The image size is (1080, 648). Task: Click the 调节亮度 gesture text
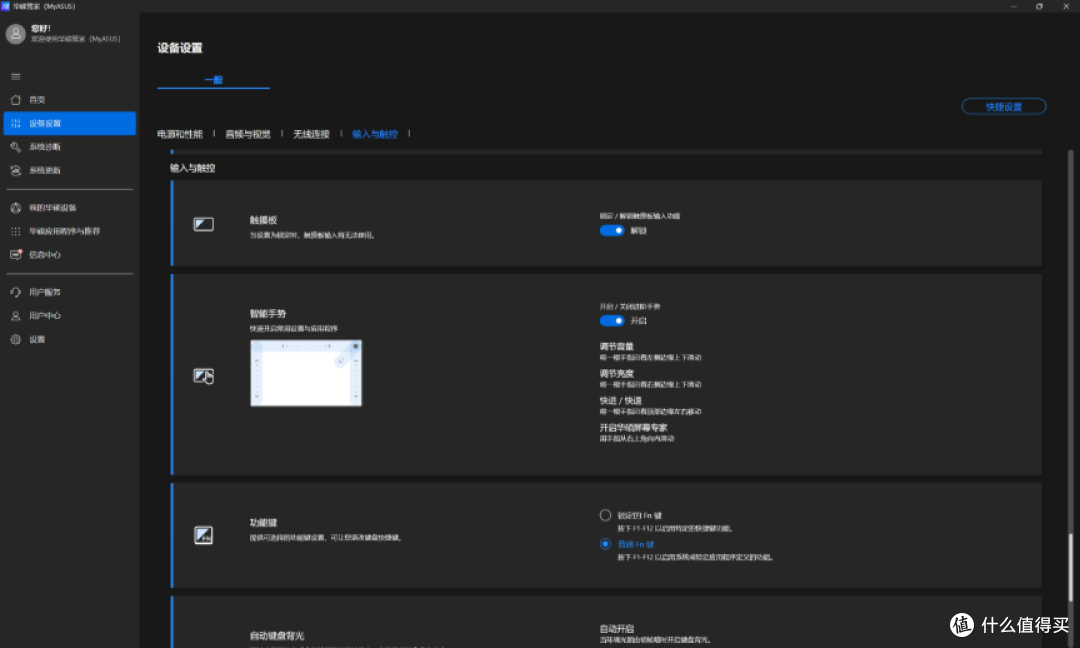coord(616,373)
